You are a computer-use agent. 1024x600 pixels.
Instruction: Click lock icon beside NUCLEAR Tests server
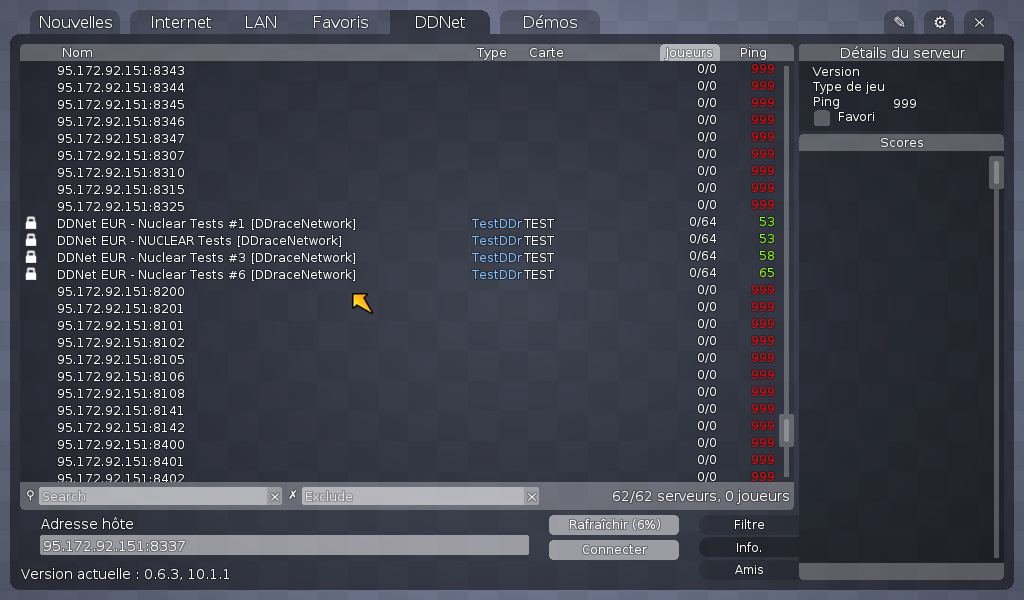click(x=30, y=240)
